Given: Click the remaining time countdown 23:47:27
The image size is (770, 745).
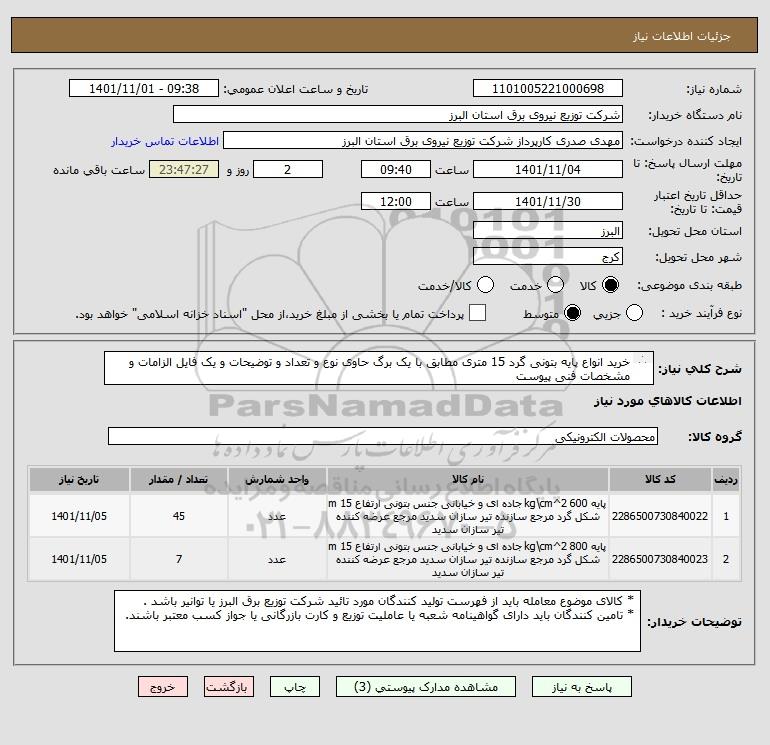Looking at the screenshot, I should click(x=184, y=169).
